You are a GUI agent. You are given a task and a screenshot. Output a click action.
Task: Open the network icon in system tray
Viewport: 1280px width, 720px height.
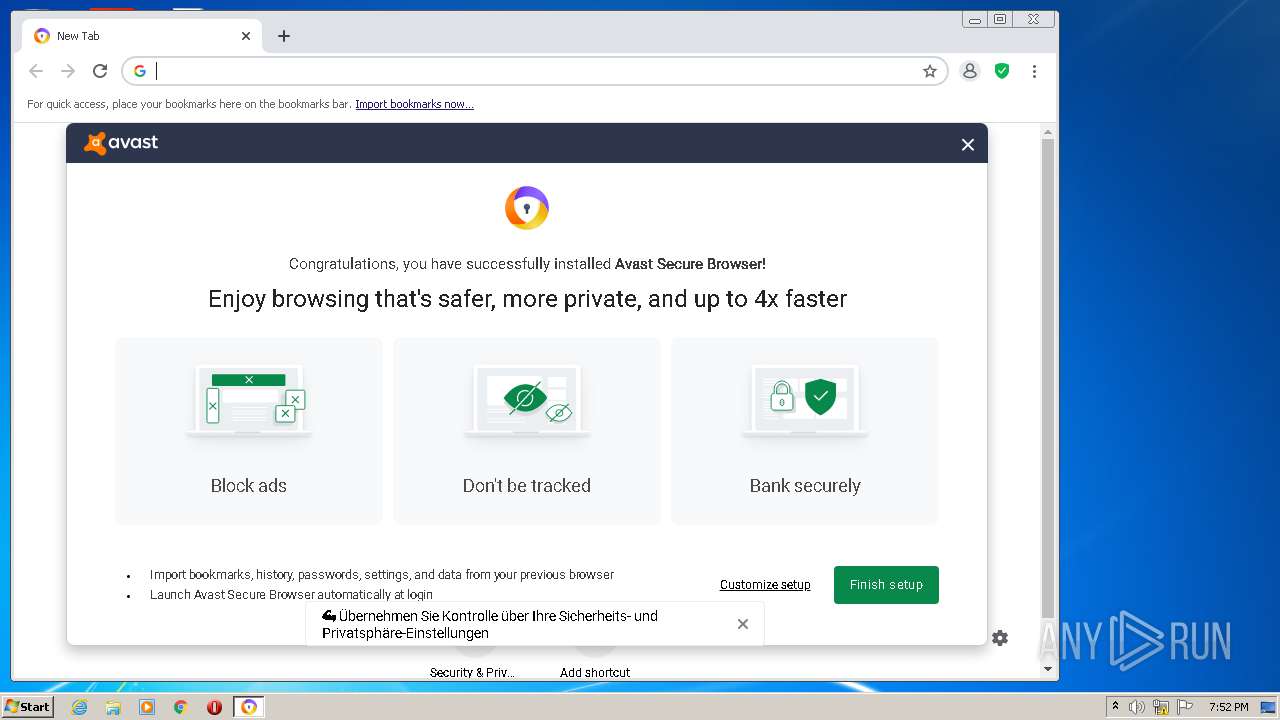1161,707
